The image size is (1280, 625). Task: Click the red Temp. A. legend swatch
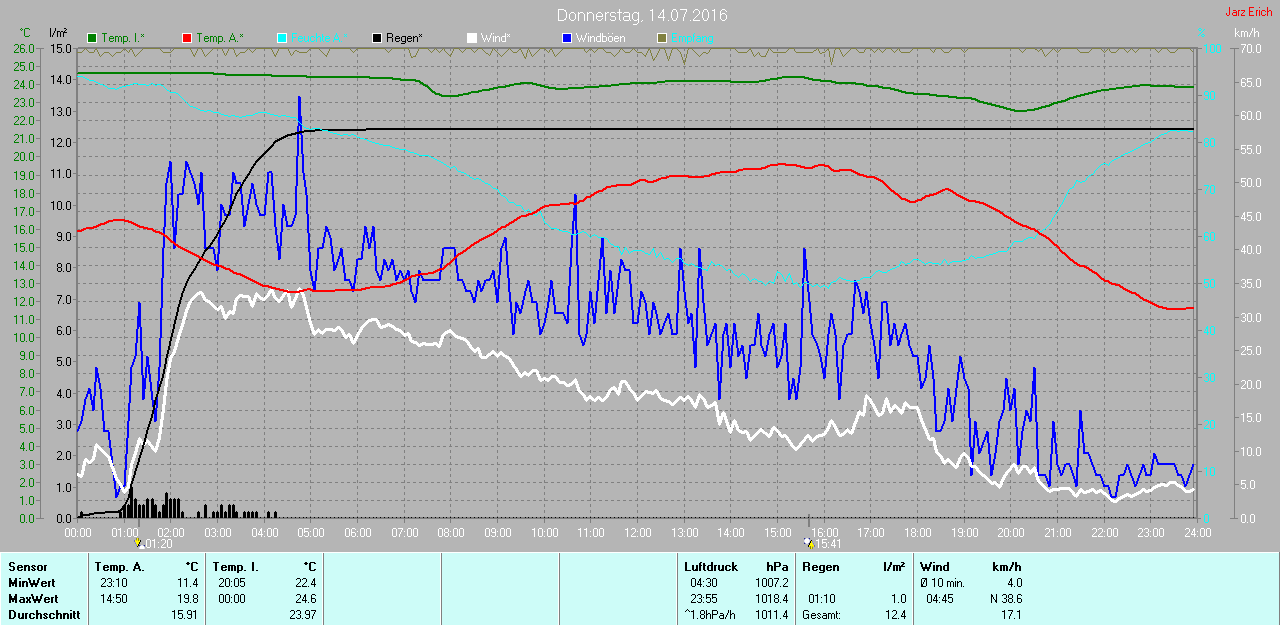[187, 38]
